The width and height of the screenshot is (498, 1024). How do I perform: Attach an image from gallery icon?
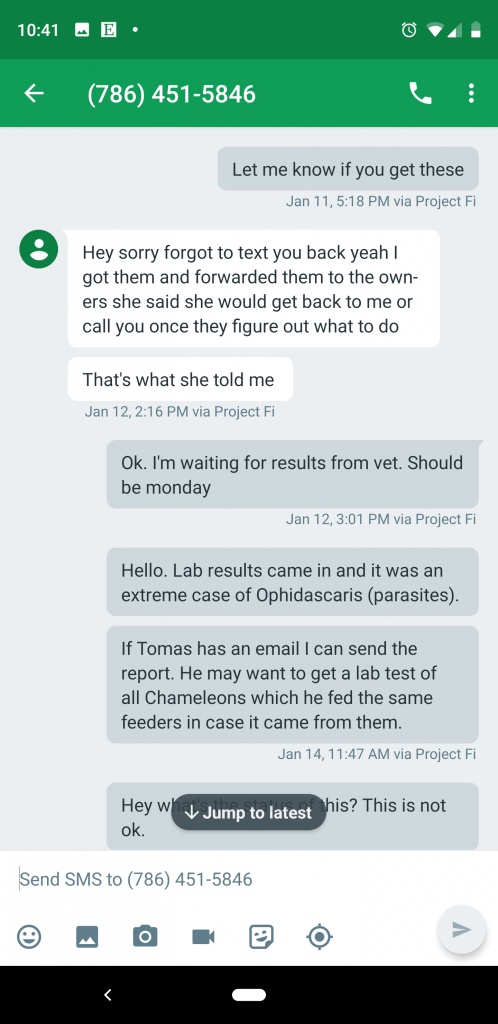[87, 936]
